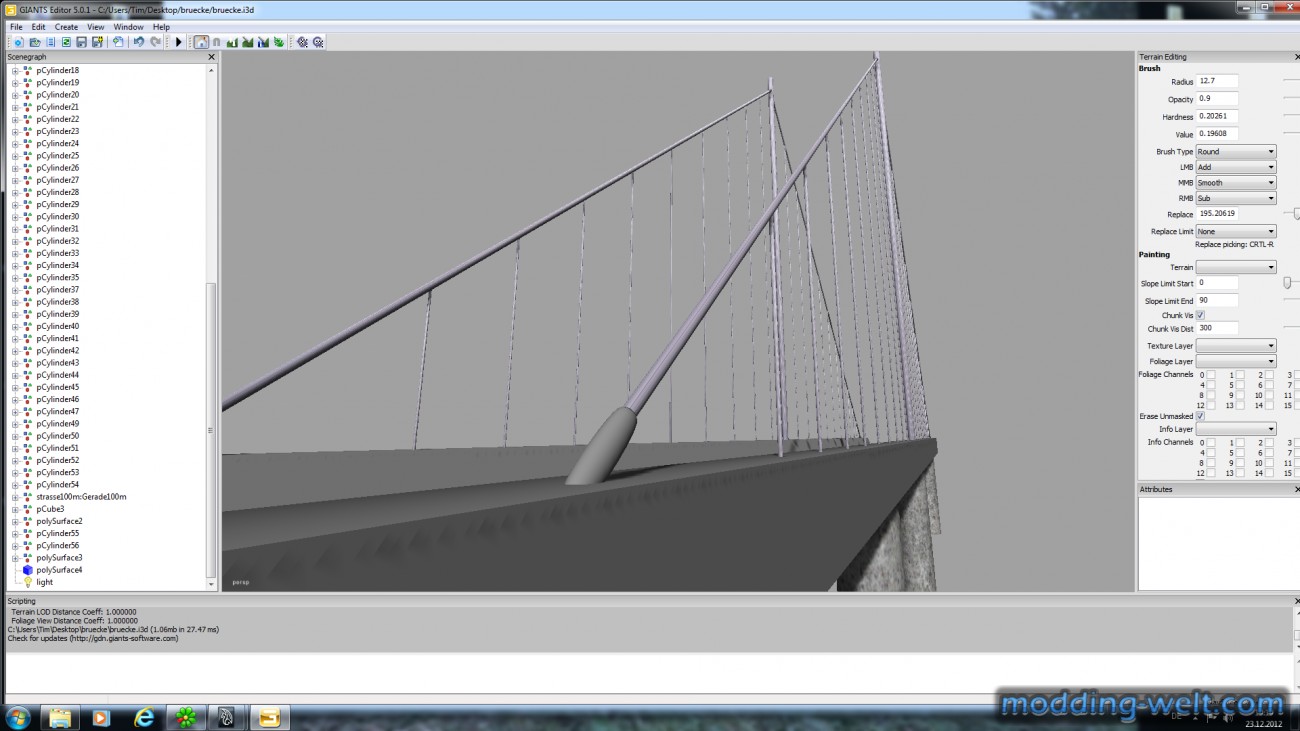Screen dimensions: 1300x731
Task: Open Windows Explorer from the taskbar
Action: 60,717
